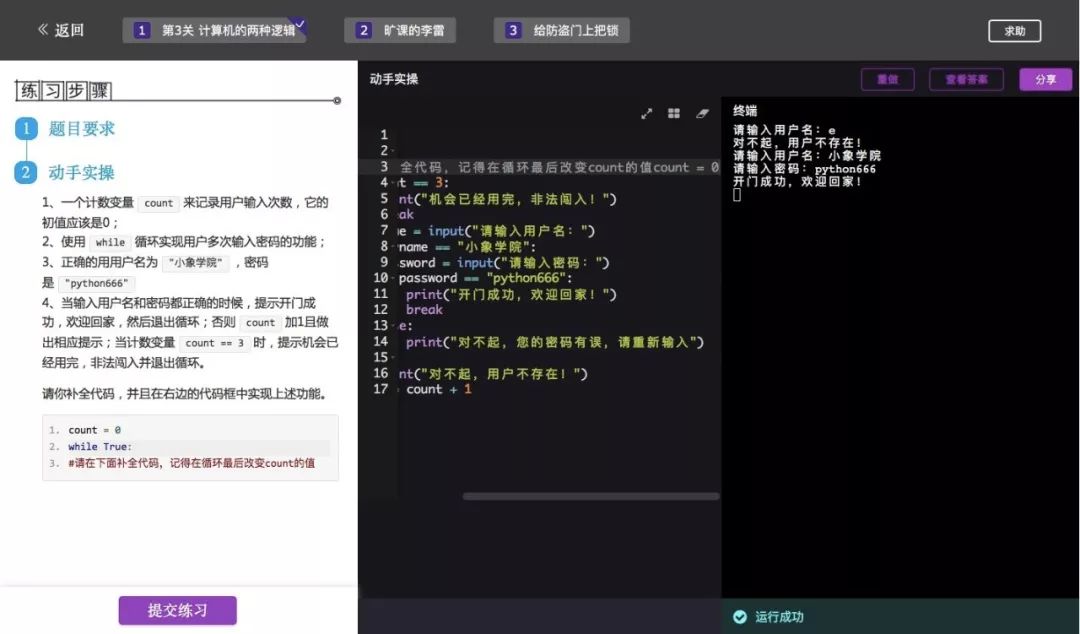Screen dimensions: 1080x634
Task: Click the 终端 terminal title
Action: 745,111
